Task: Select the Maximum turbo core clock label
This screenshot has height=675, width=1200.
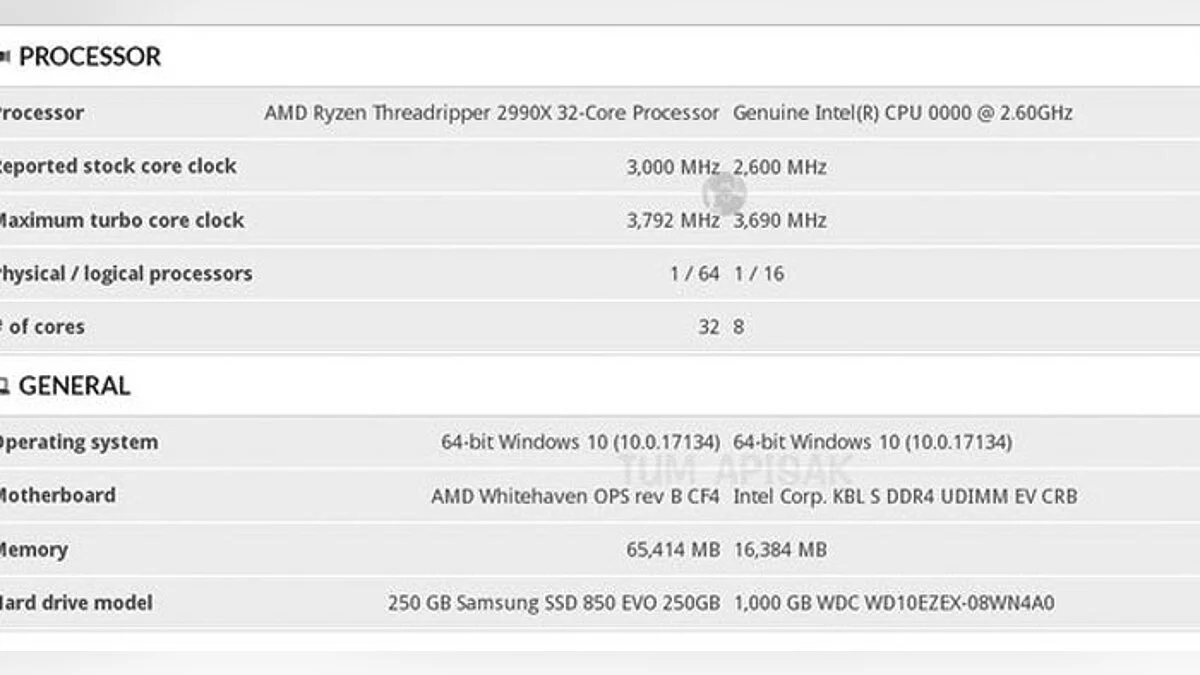Action: pyautogui.click(x=120, y=220)
